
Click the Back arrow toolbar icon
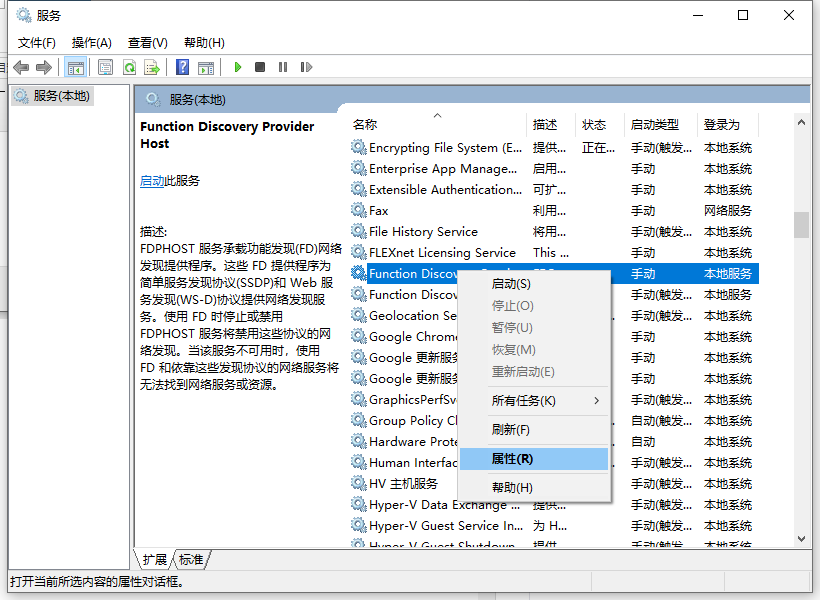coord(21,67)
